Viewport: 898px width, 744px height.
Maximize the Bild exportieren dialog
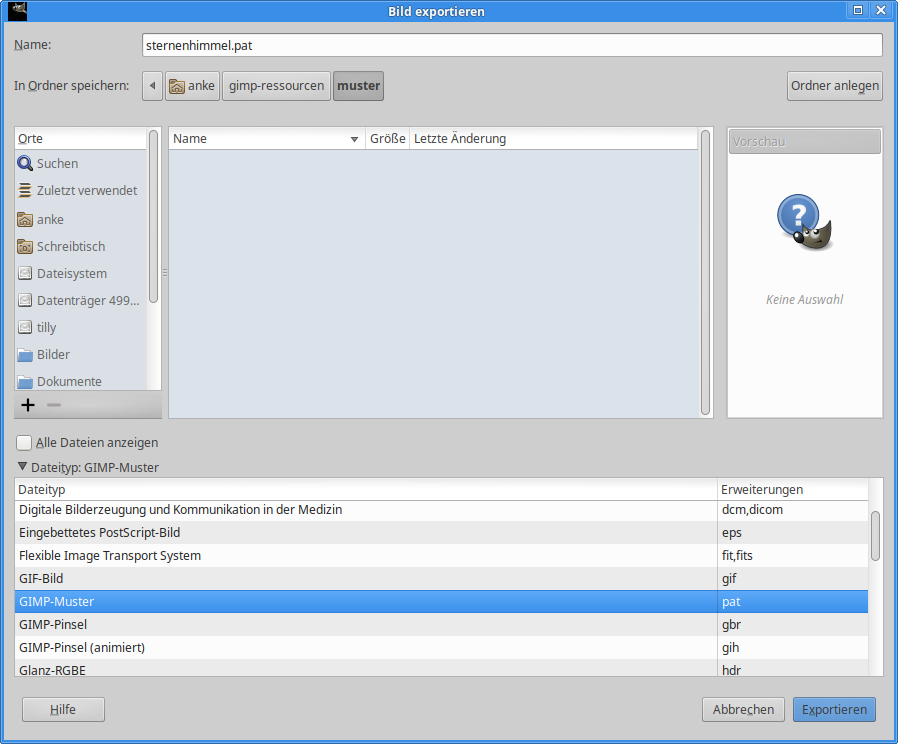858,10
